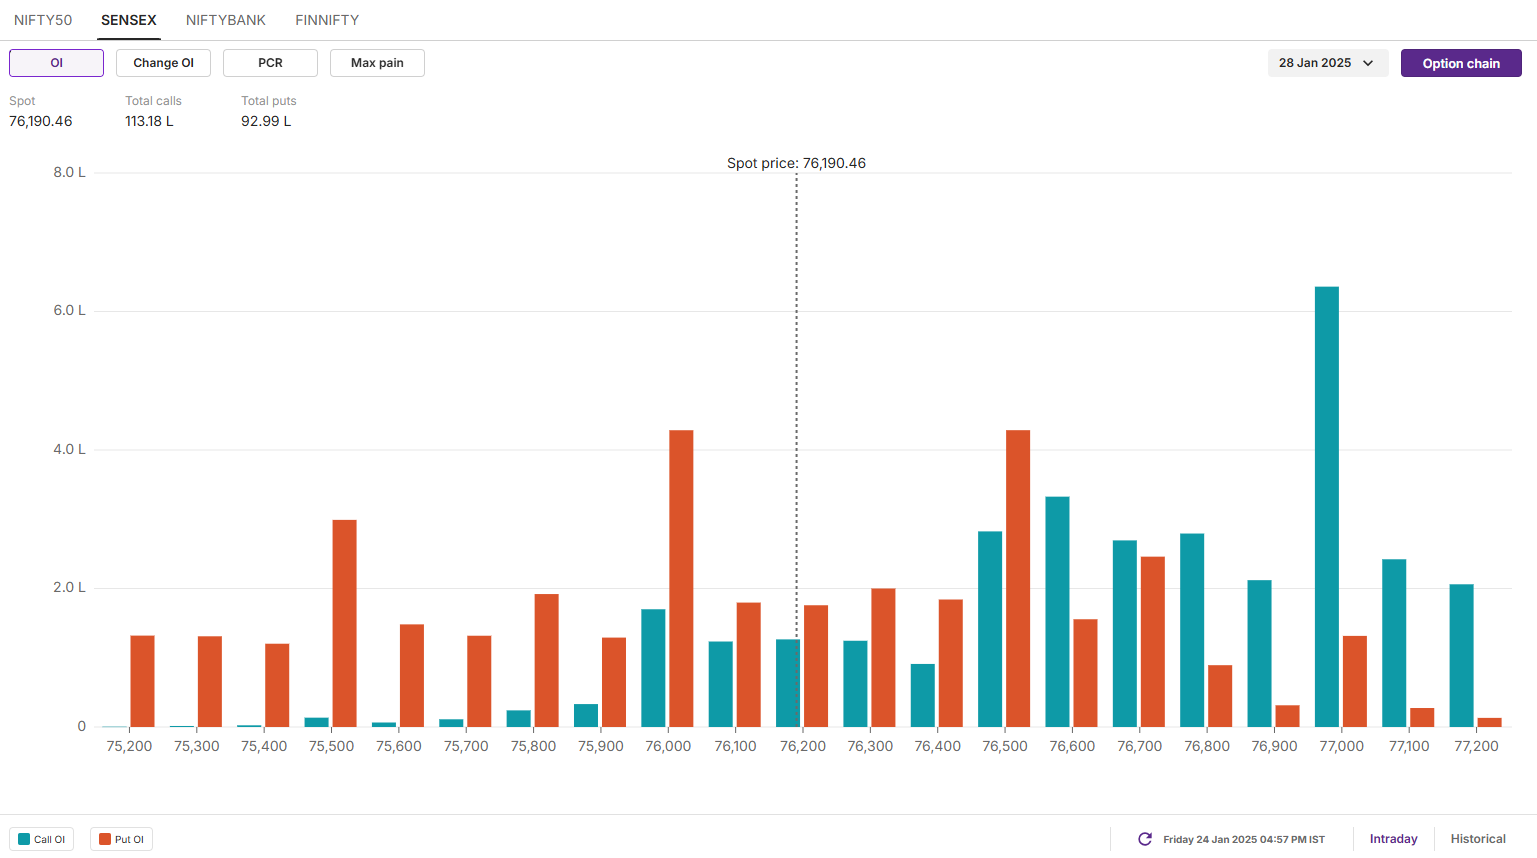Open the FINNIFTY tab
The width and height of the screenshot is (1537, 858).
coord(327,20)
